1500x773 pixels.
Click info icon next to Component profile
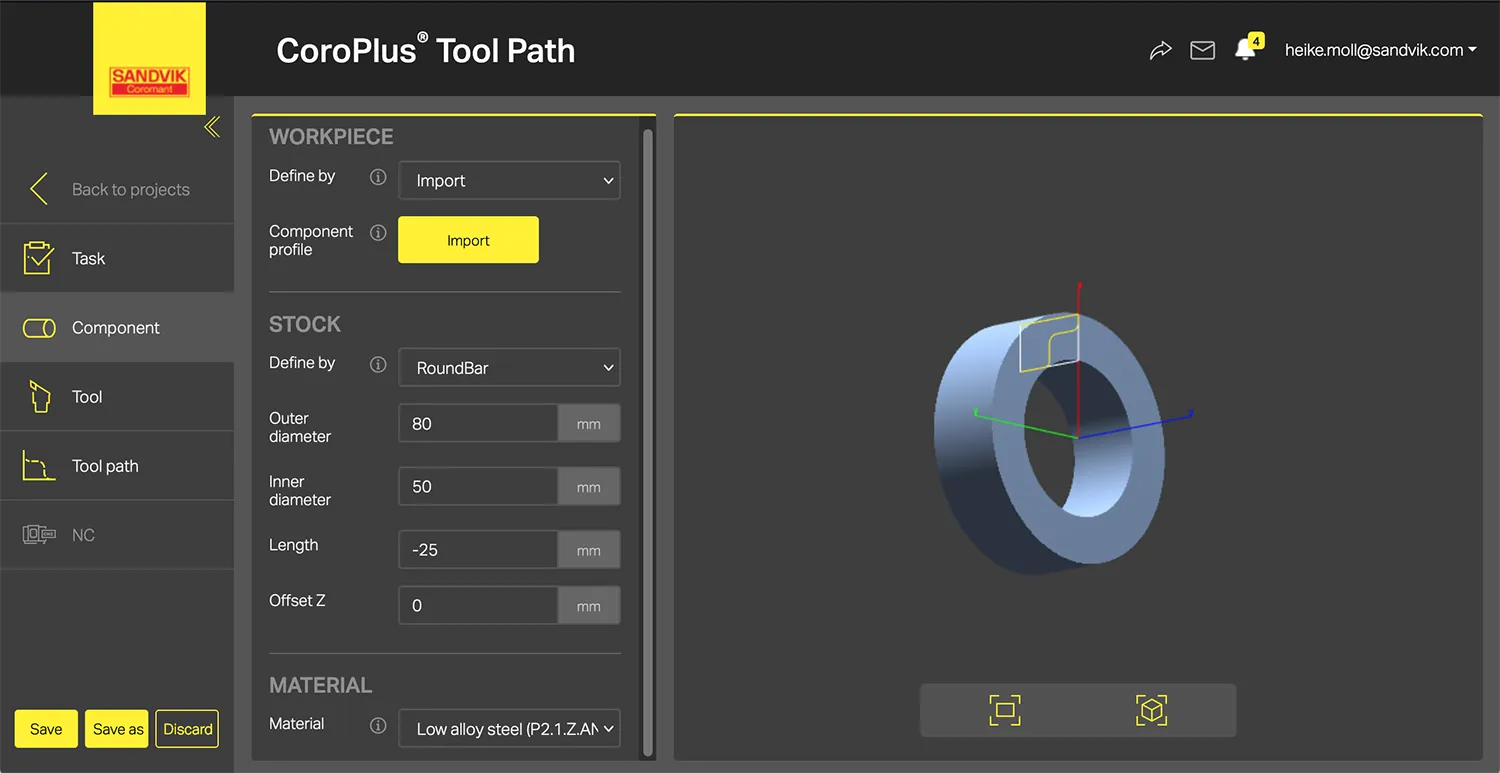pyautogui.click(x=378, y=233)
